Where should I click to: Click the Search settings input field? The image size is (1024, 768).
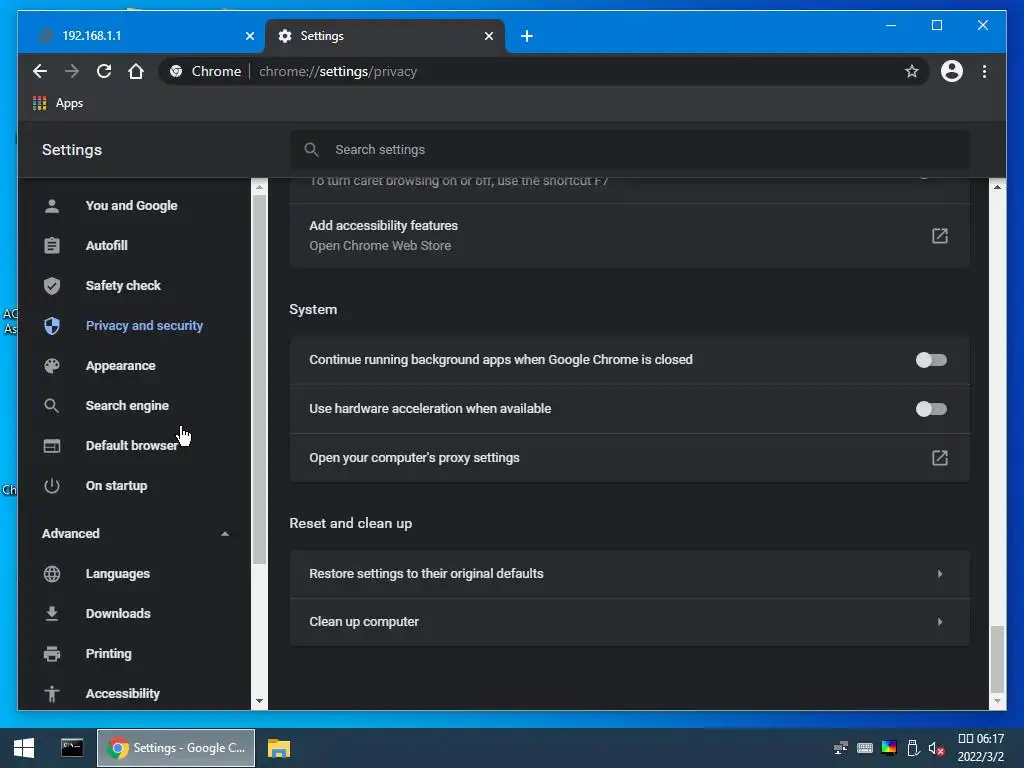point(630,150)
